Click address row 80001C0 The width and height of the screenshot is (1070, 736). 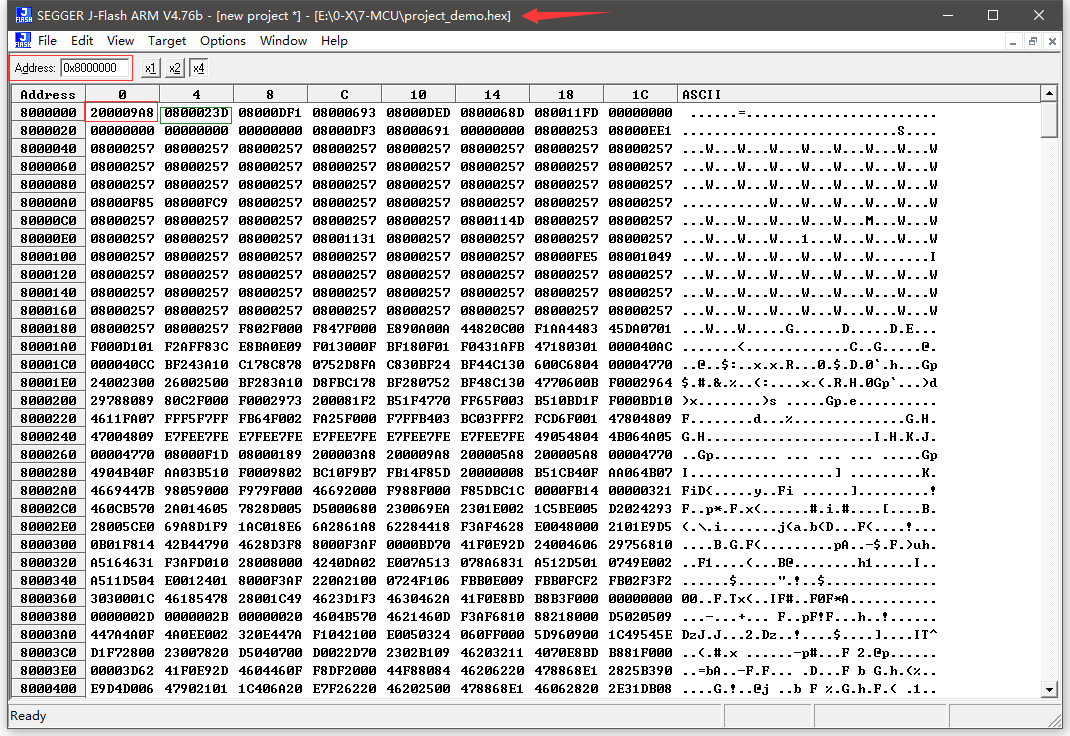pos(48,365)
